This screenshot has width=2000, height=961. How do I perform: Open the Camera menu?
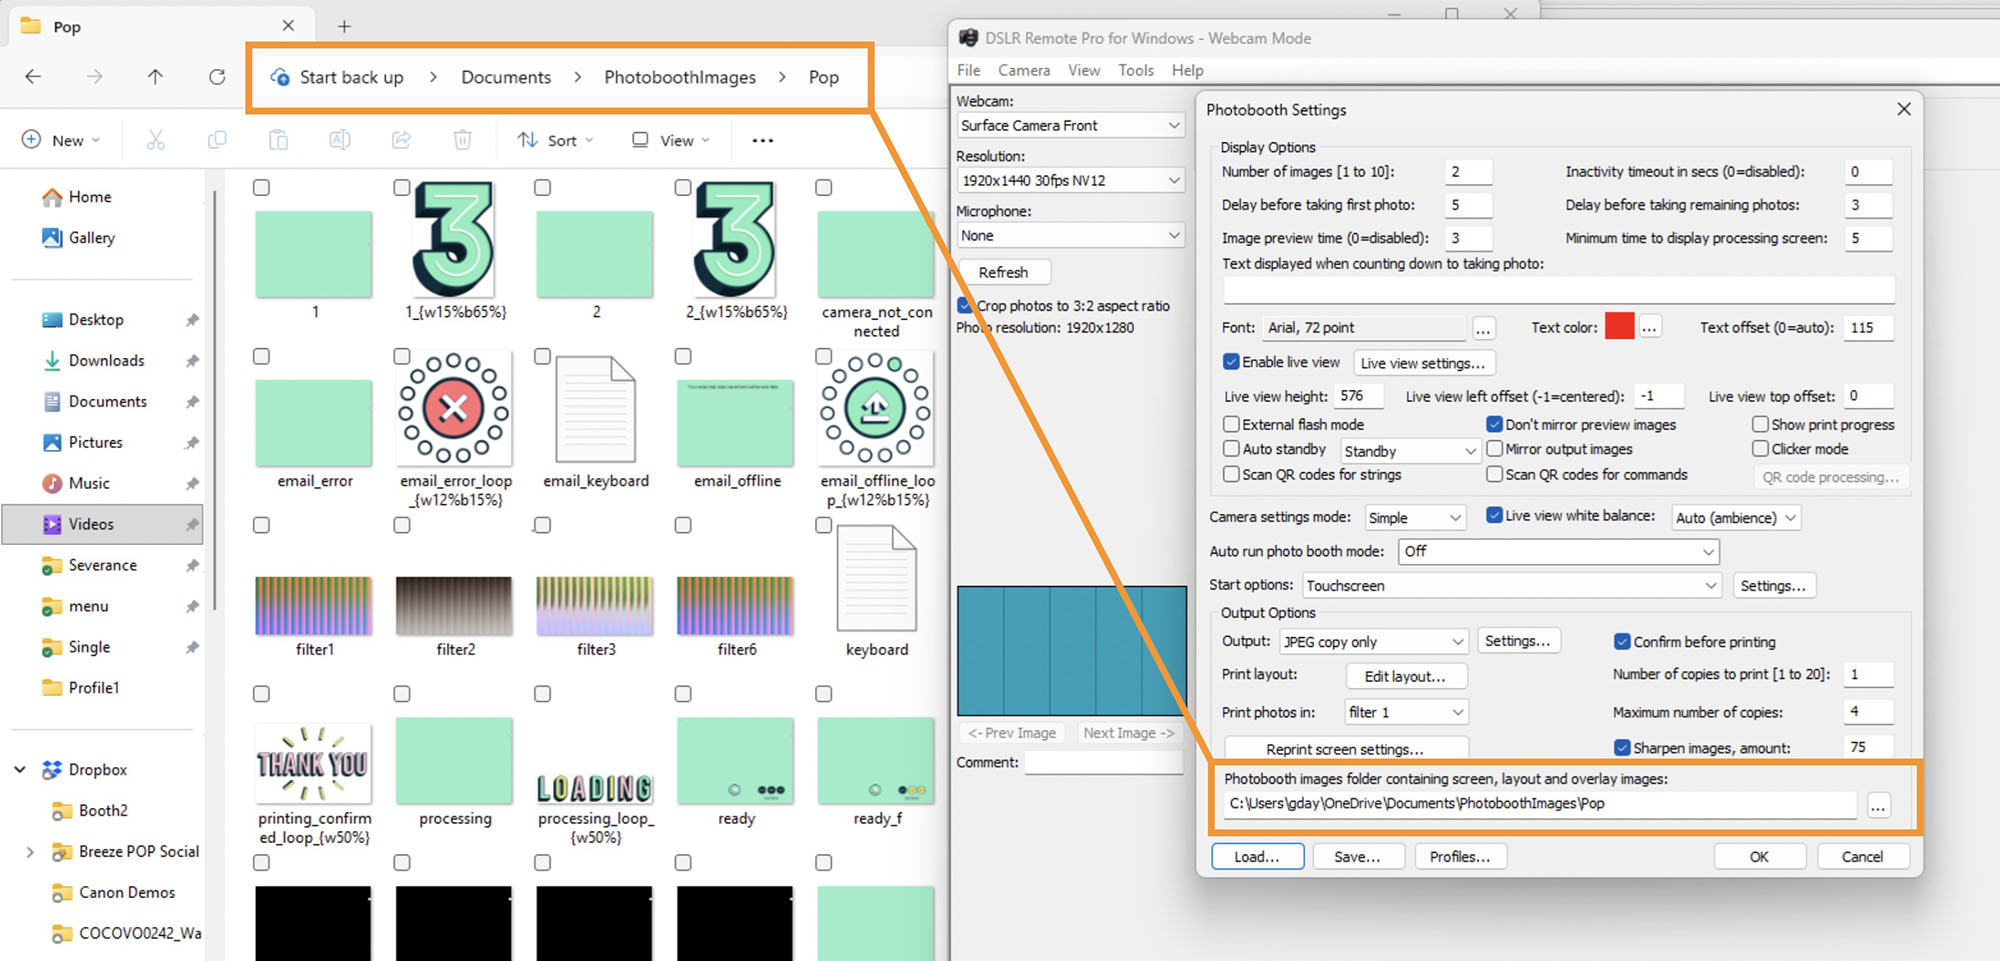1024,70
